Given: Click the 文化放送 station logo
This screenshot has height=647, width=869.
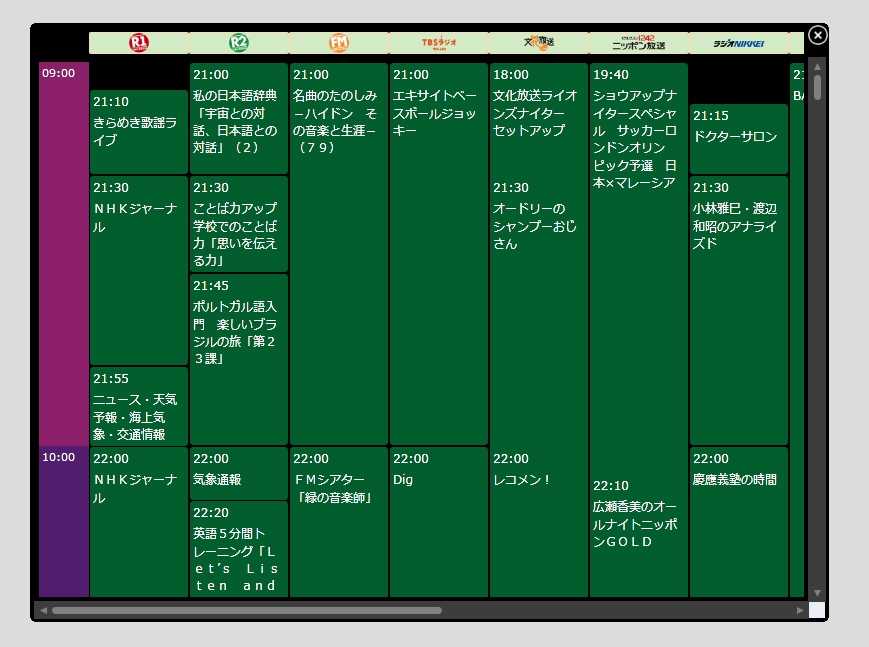Looking at the screenshot, I should tap(538, 42).
